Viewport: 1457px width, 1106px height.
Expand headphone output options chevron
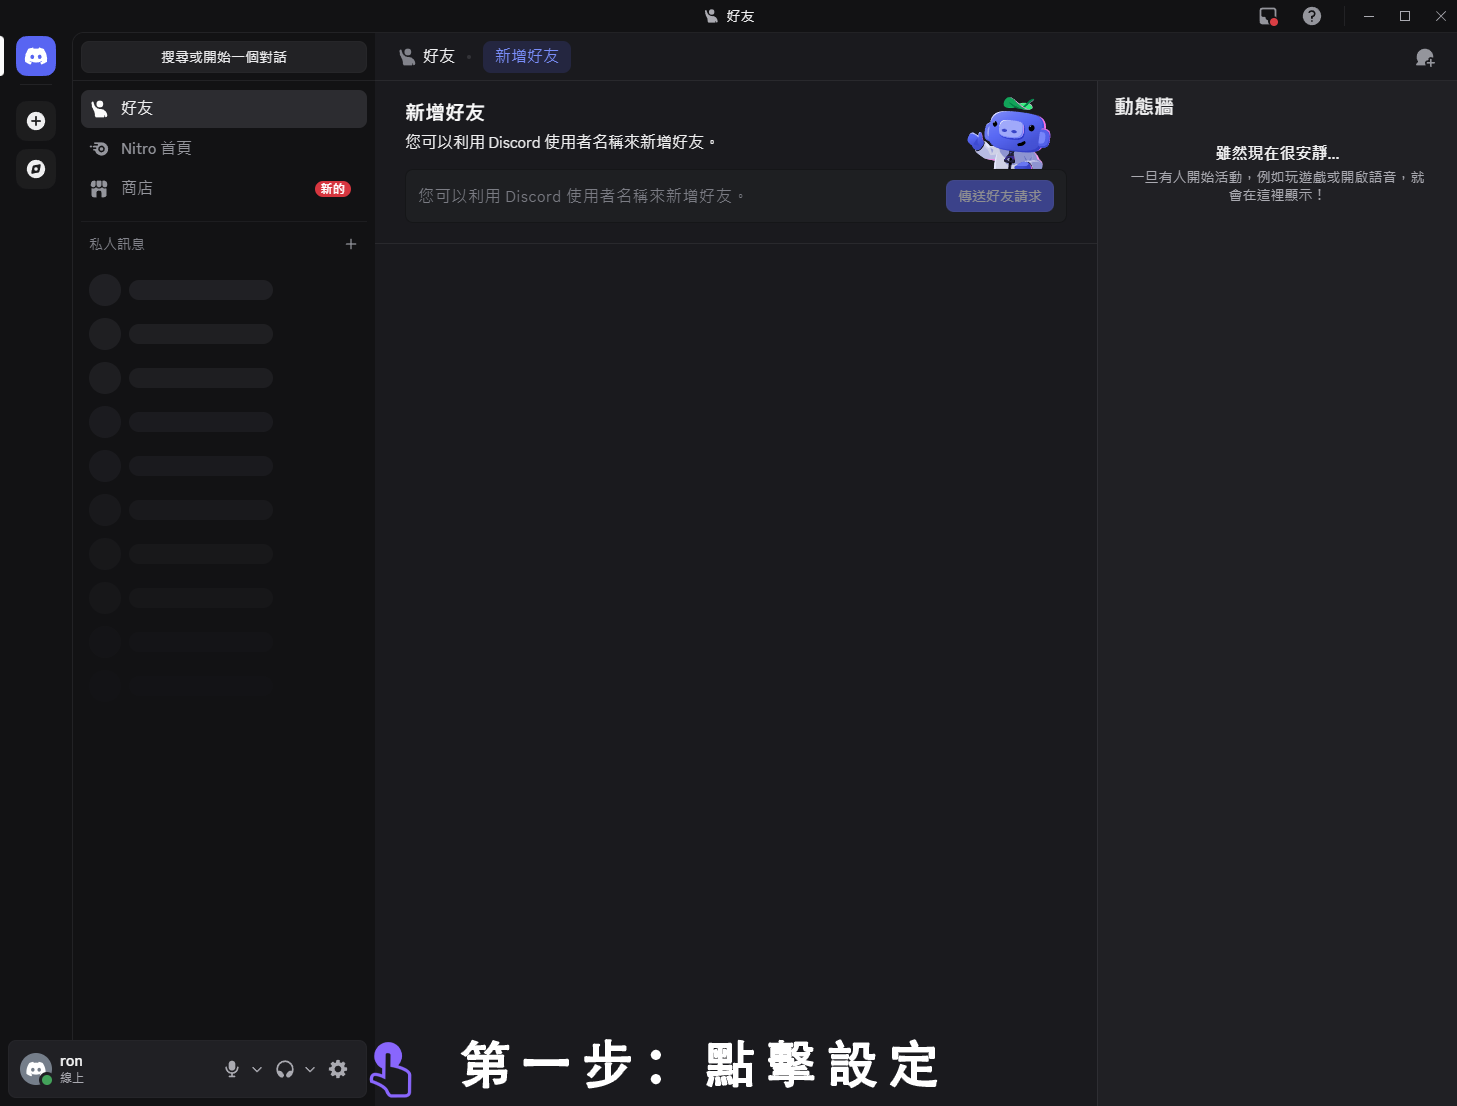[x=310, y=1069]
